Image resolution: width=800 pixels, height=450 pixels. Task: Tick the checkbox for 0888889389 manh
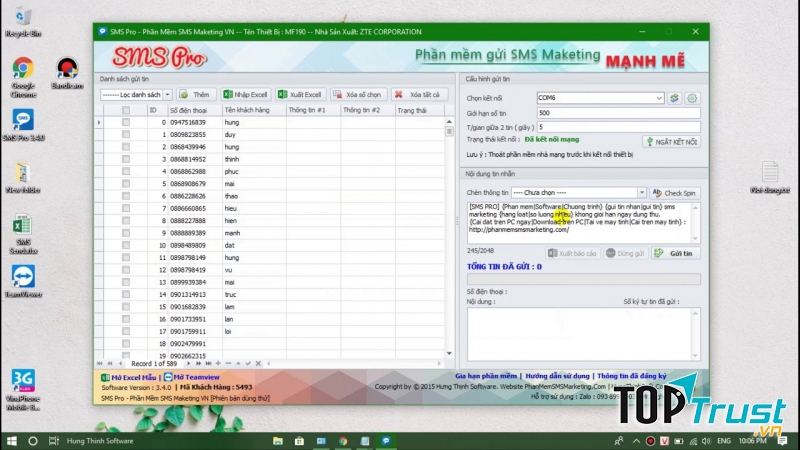click(126, 233)
